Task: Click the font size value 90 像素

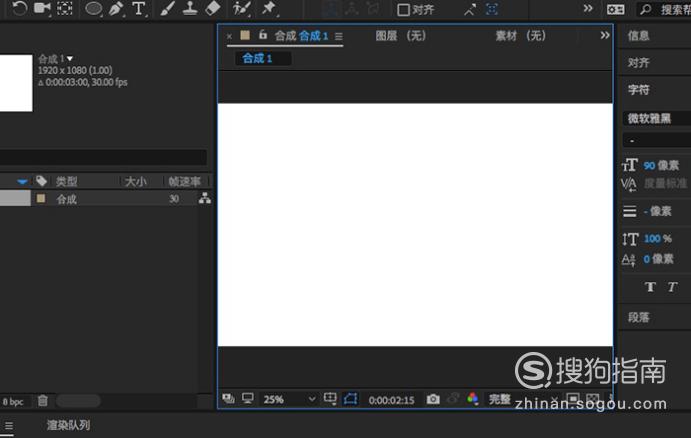Action: click(x=661, y=165)
